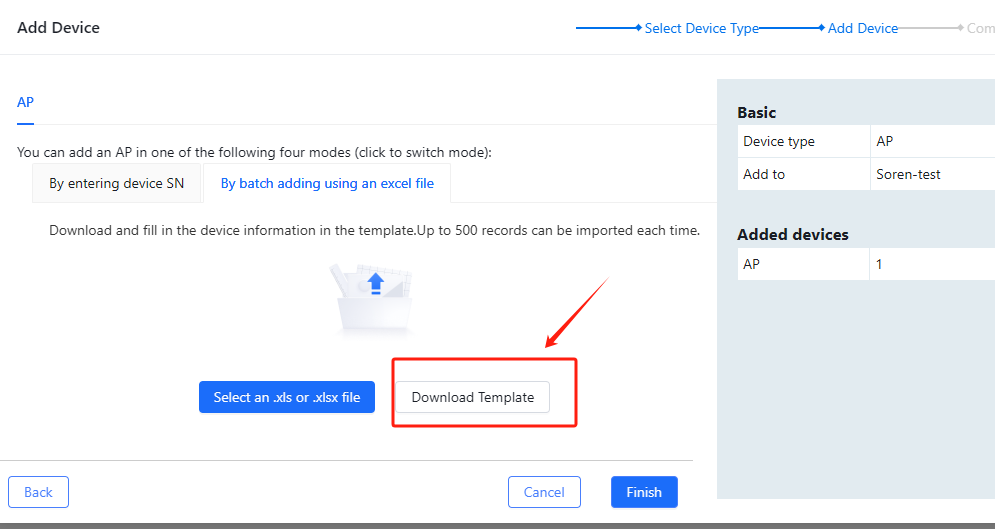This screenshot has height=529, width=995.
Task: Click the 'Add Device' step in progress bar
Action: (862, 28)
